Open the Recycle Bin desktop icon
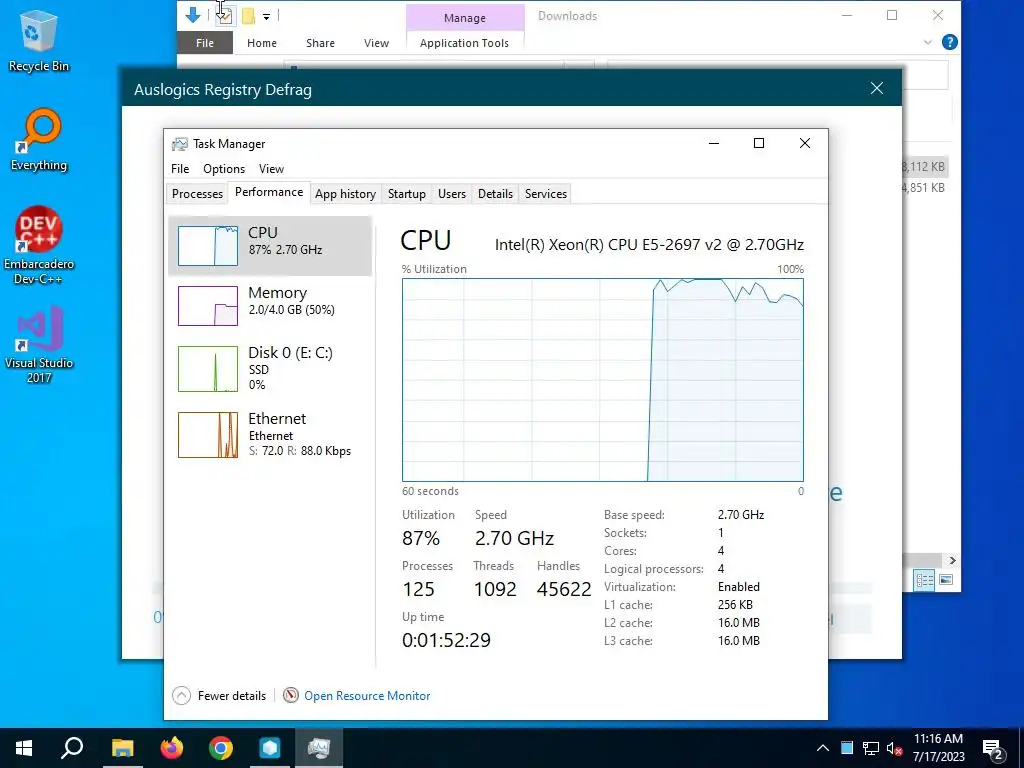 pos(39,41)
